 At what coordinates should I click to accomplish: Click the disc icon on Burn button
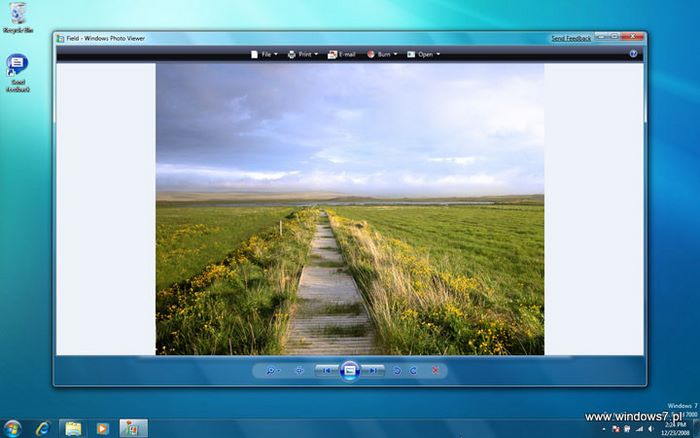[371, 54]
